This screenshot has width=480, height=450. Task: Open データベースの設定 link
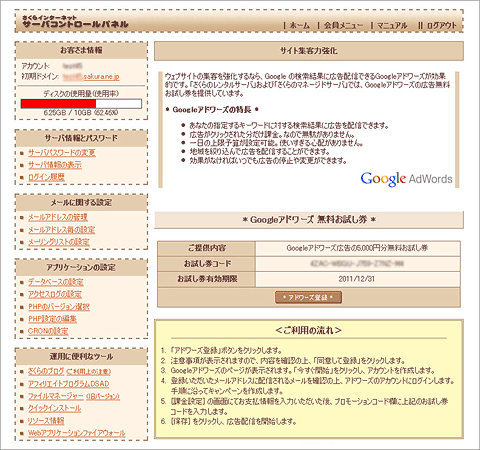[56, 282]
